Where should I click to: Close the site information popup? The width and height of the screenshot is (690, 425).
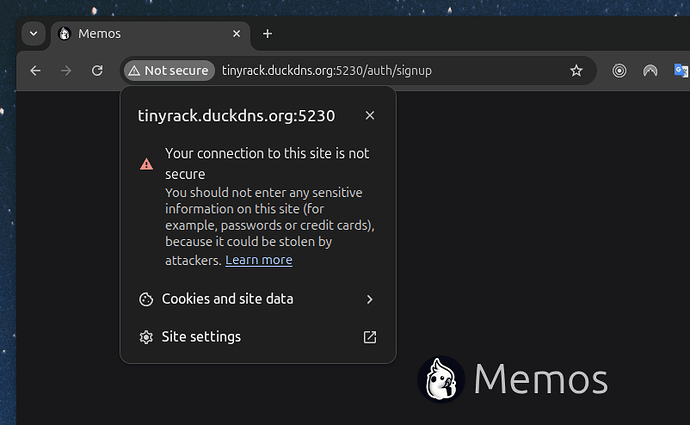(x=370, y=115)
